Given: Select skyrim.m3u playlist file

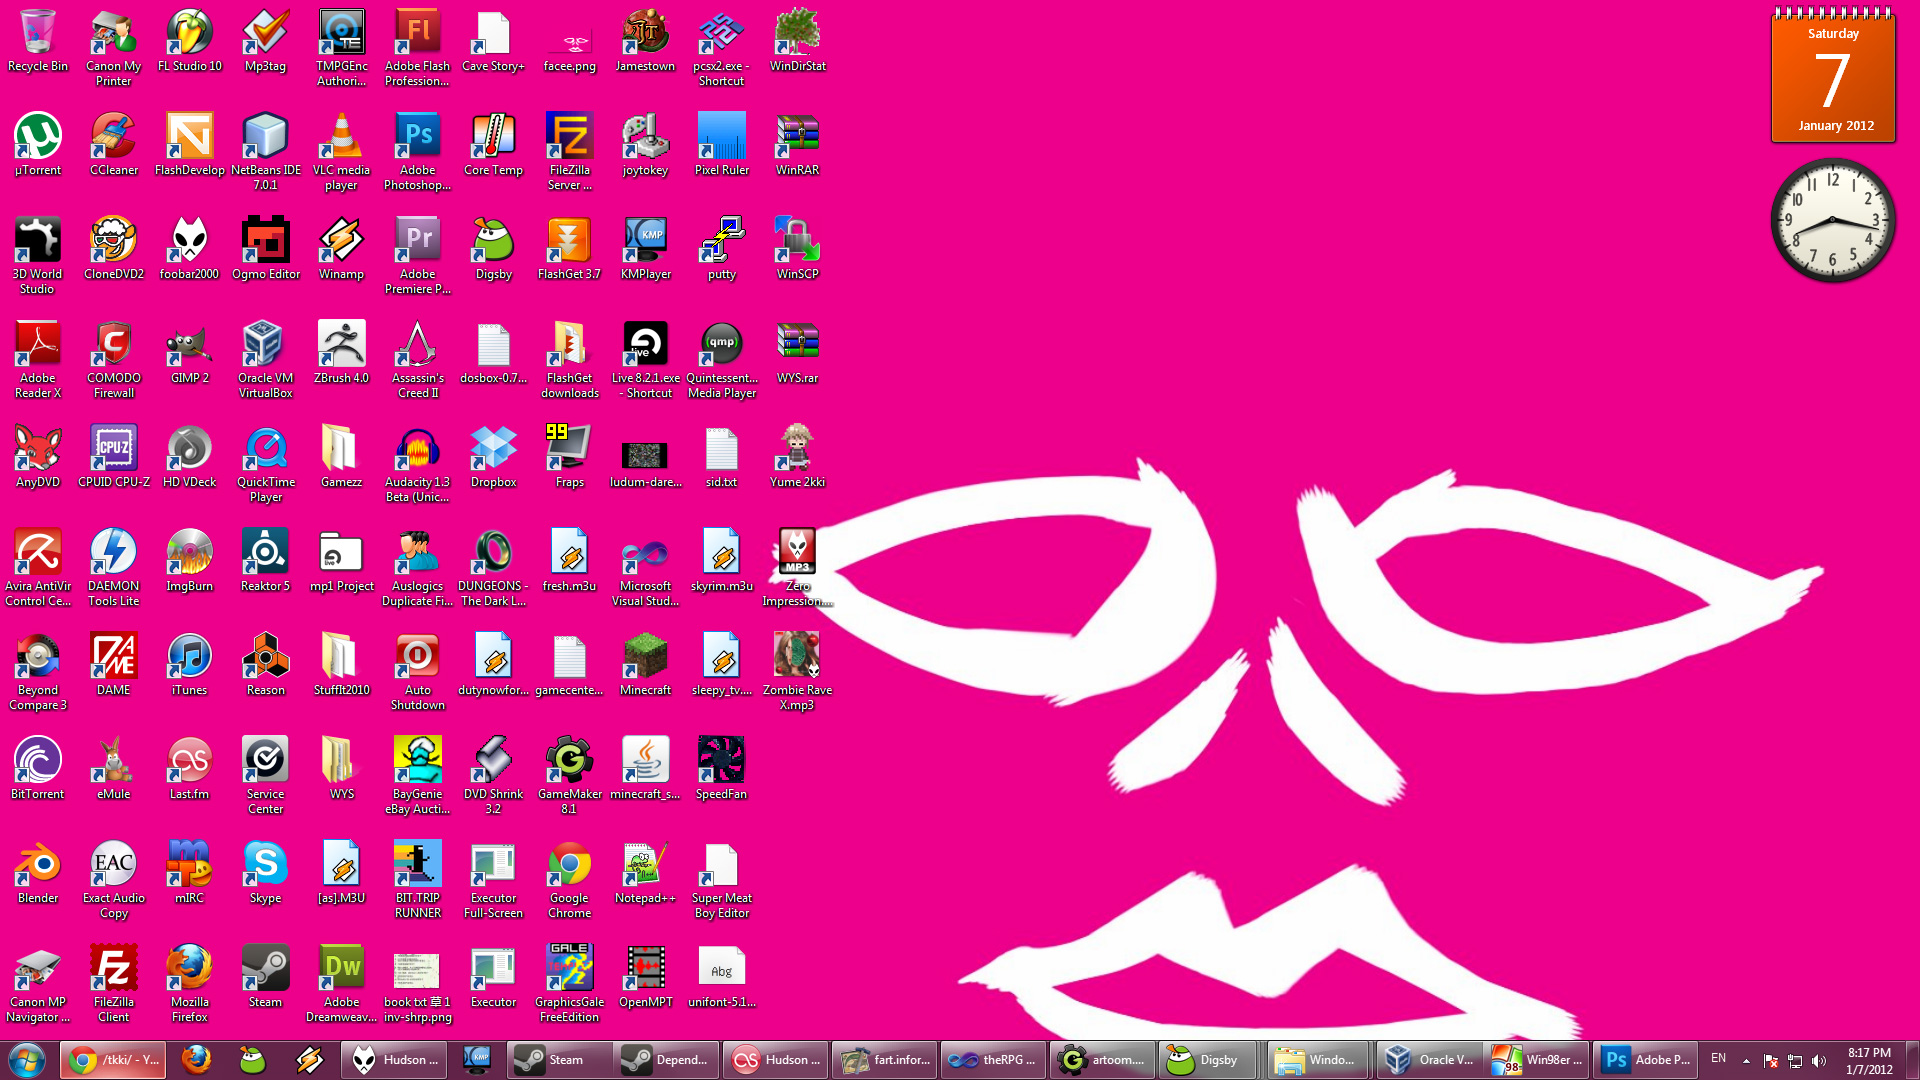Looking at the screenshot, I should click(x=722, y=561).
